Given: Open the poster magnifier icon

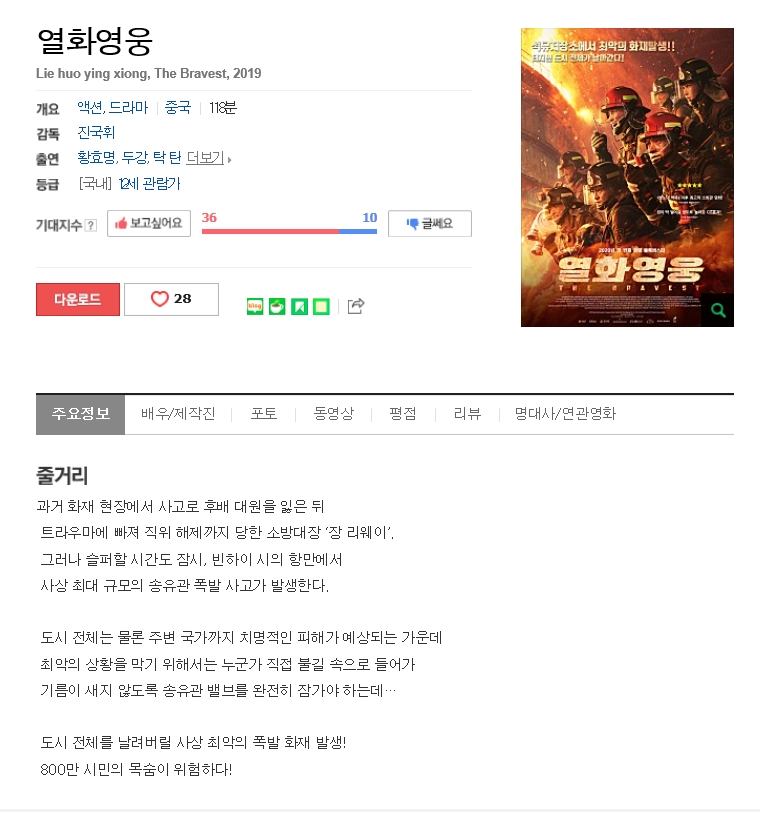Looking at the screenshot, I should click(718, 310).
